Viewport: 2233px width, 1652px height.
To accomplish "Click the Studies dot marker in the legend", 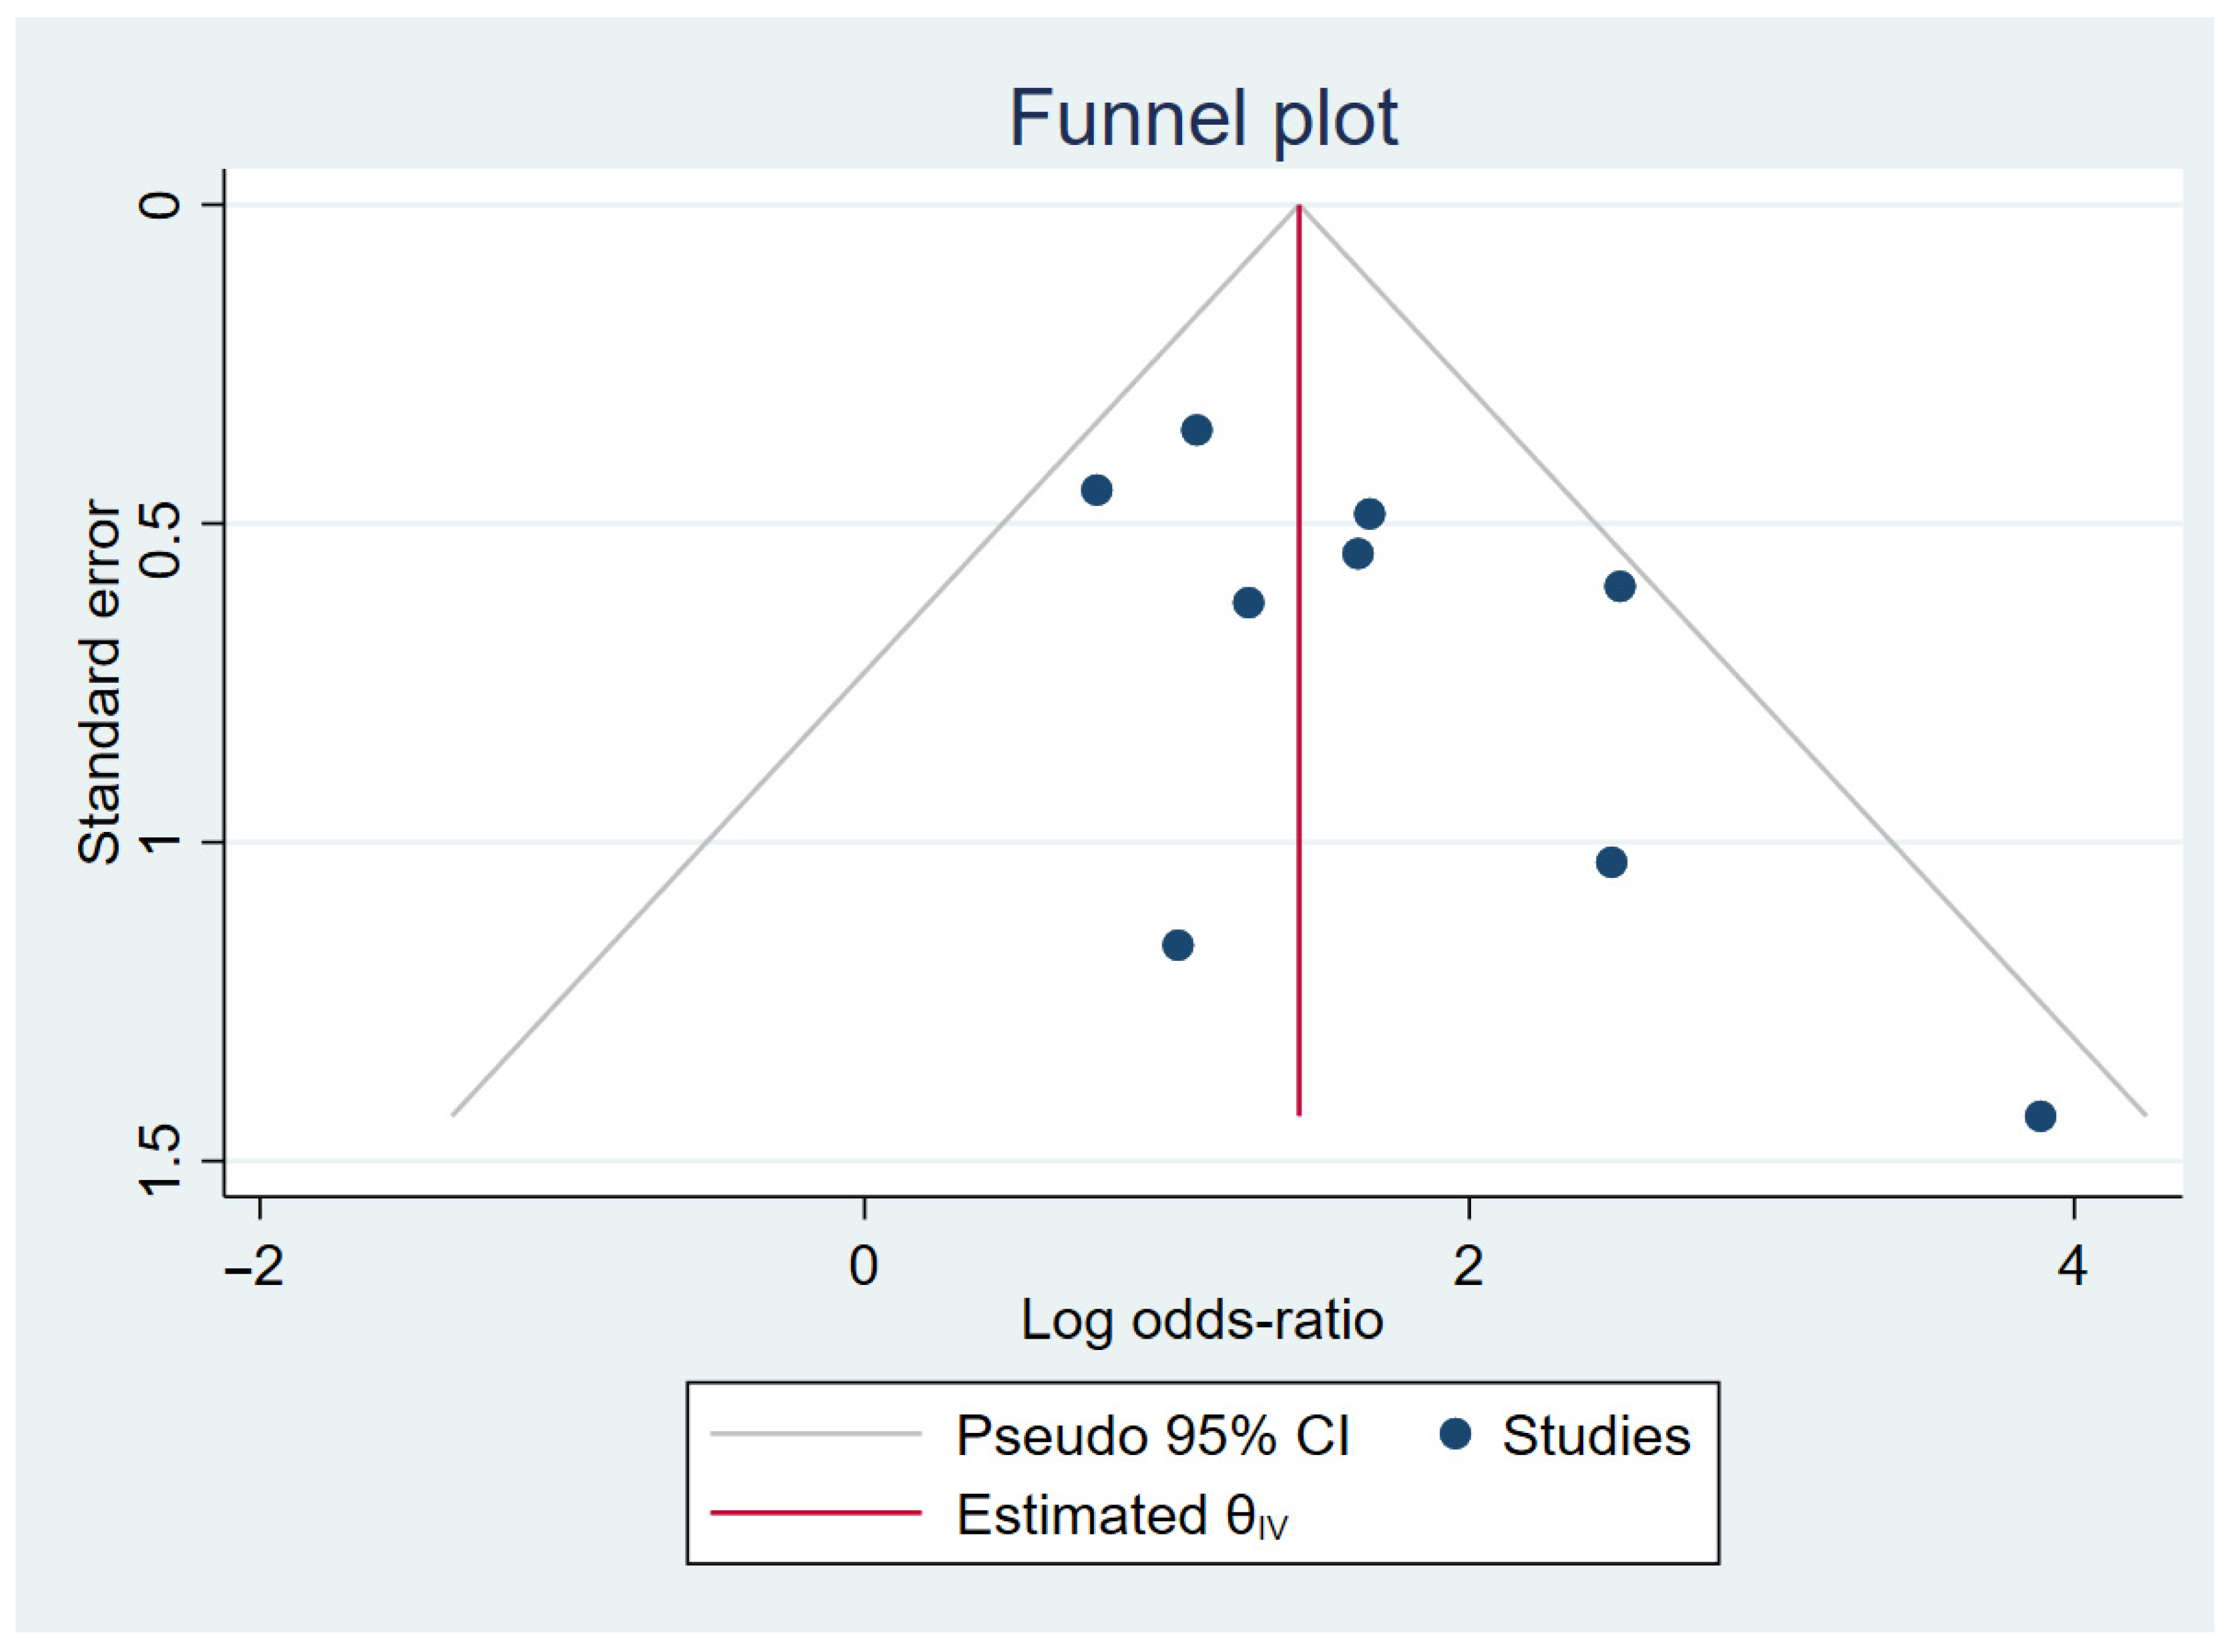I will (x=1455, y=1435).
